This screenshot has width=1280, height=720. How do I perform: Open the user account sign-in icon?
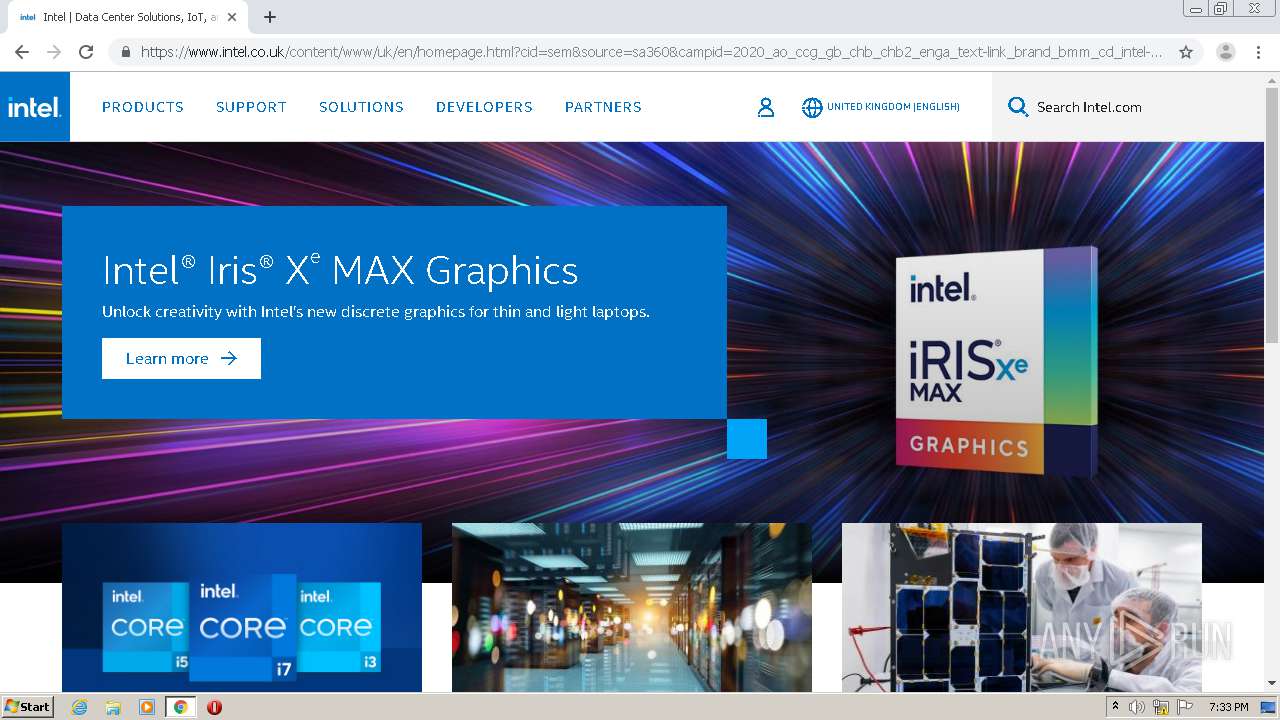coord(766,107)
